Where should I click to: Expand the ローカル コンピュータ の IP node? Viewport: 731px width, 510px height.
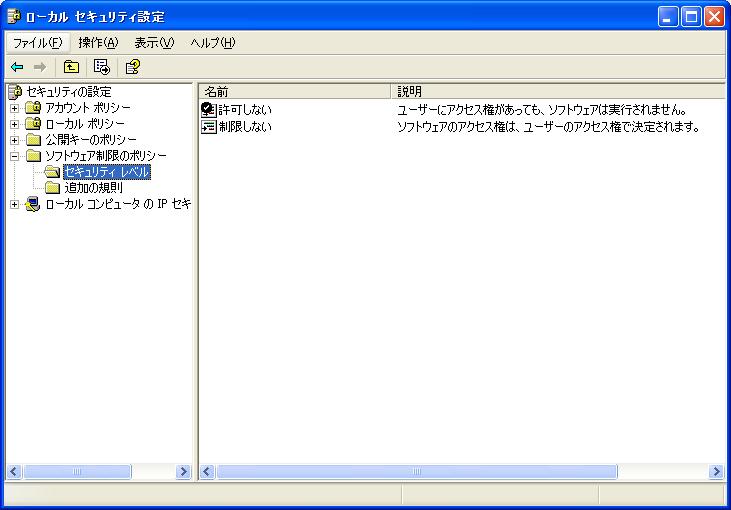(14, 204)
